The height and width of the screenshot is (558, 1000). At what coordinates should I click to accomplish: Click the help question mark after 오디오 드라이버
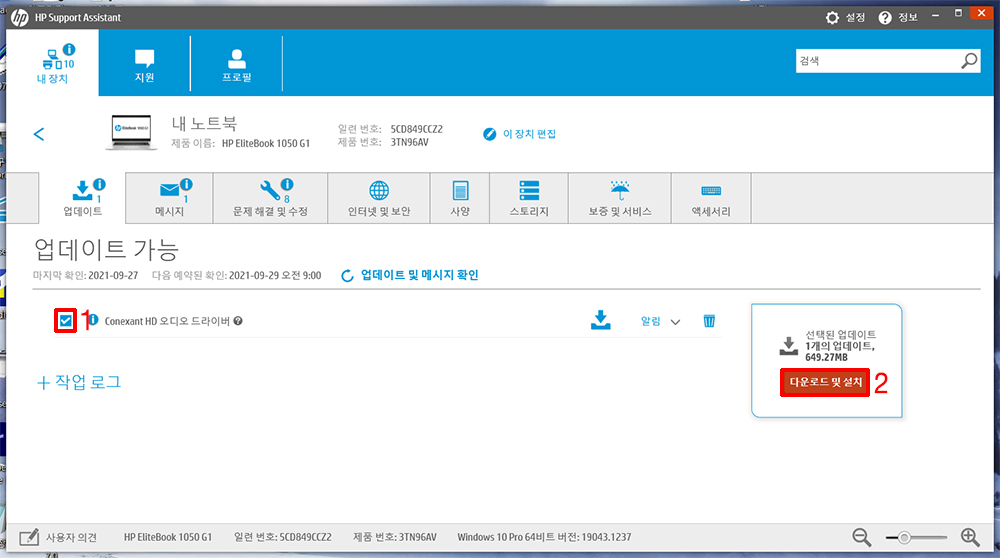(238, 321)
